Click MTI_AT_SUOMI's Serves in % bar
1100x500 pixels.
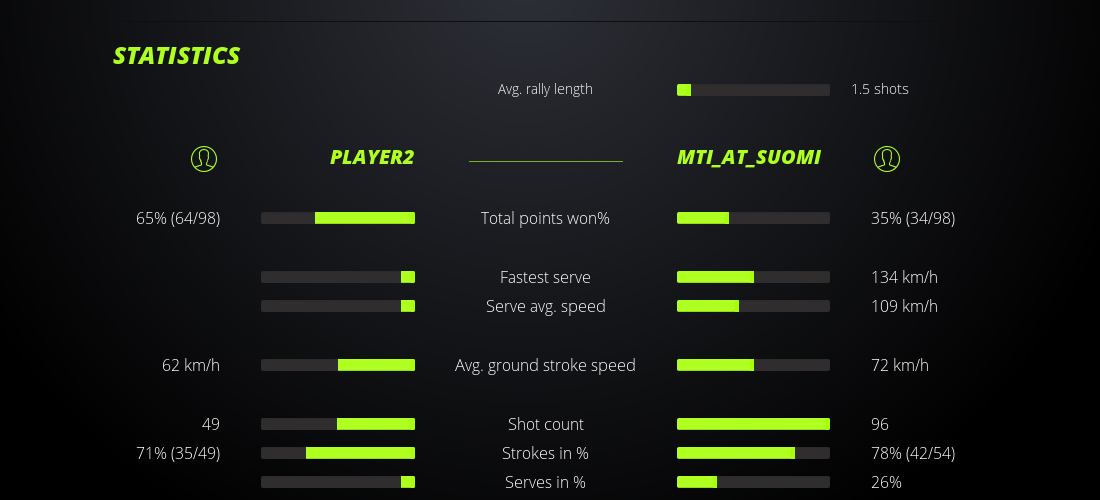(x=753, y=482)
